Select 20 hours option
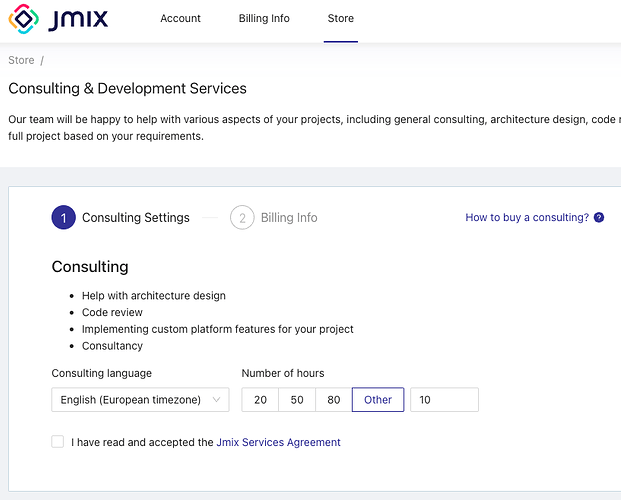 pos(260,400)
